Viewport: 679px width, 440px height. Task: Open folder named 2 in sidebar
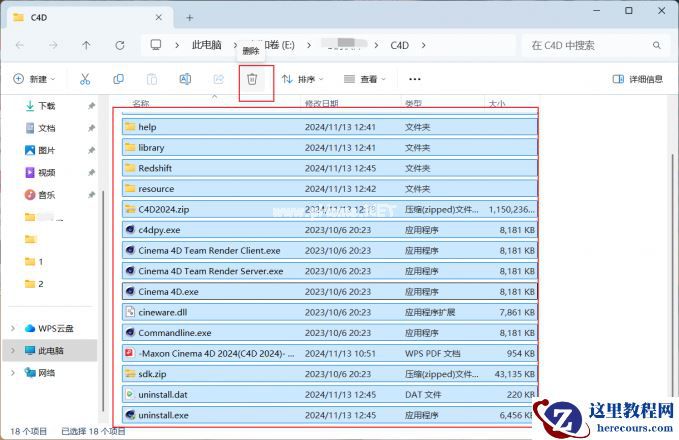[x=35, y=284]
